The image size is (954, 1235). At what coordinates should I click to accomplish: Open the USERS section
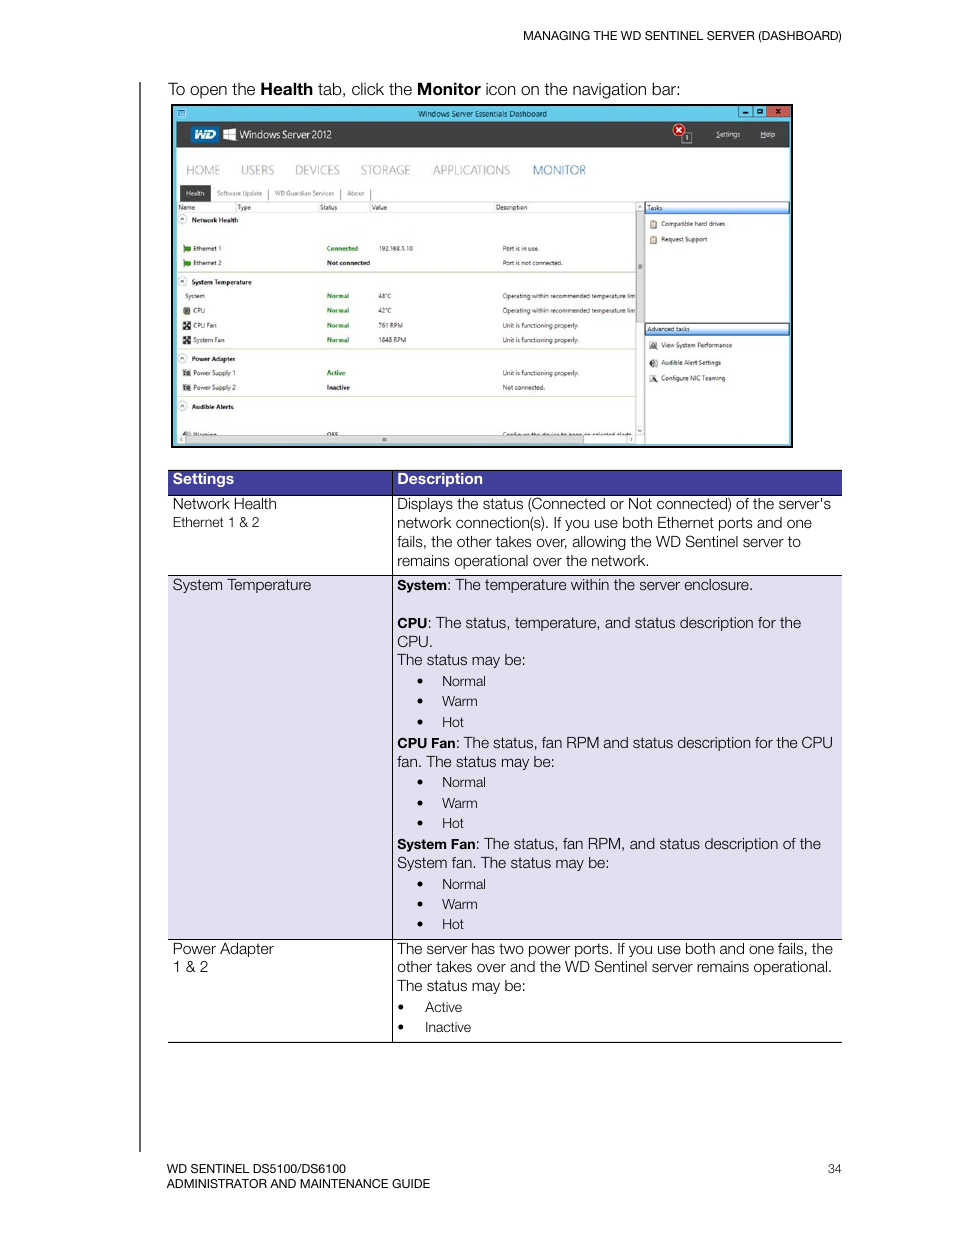coord(257,170)
